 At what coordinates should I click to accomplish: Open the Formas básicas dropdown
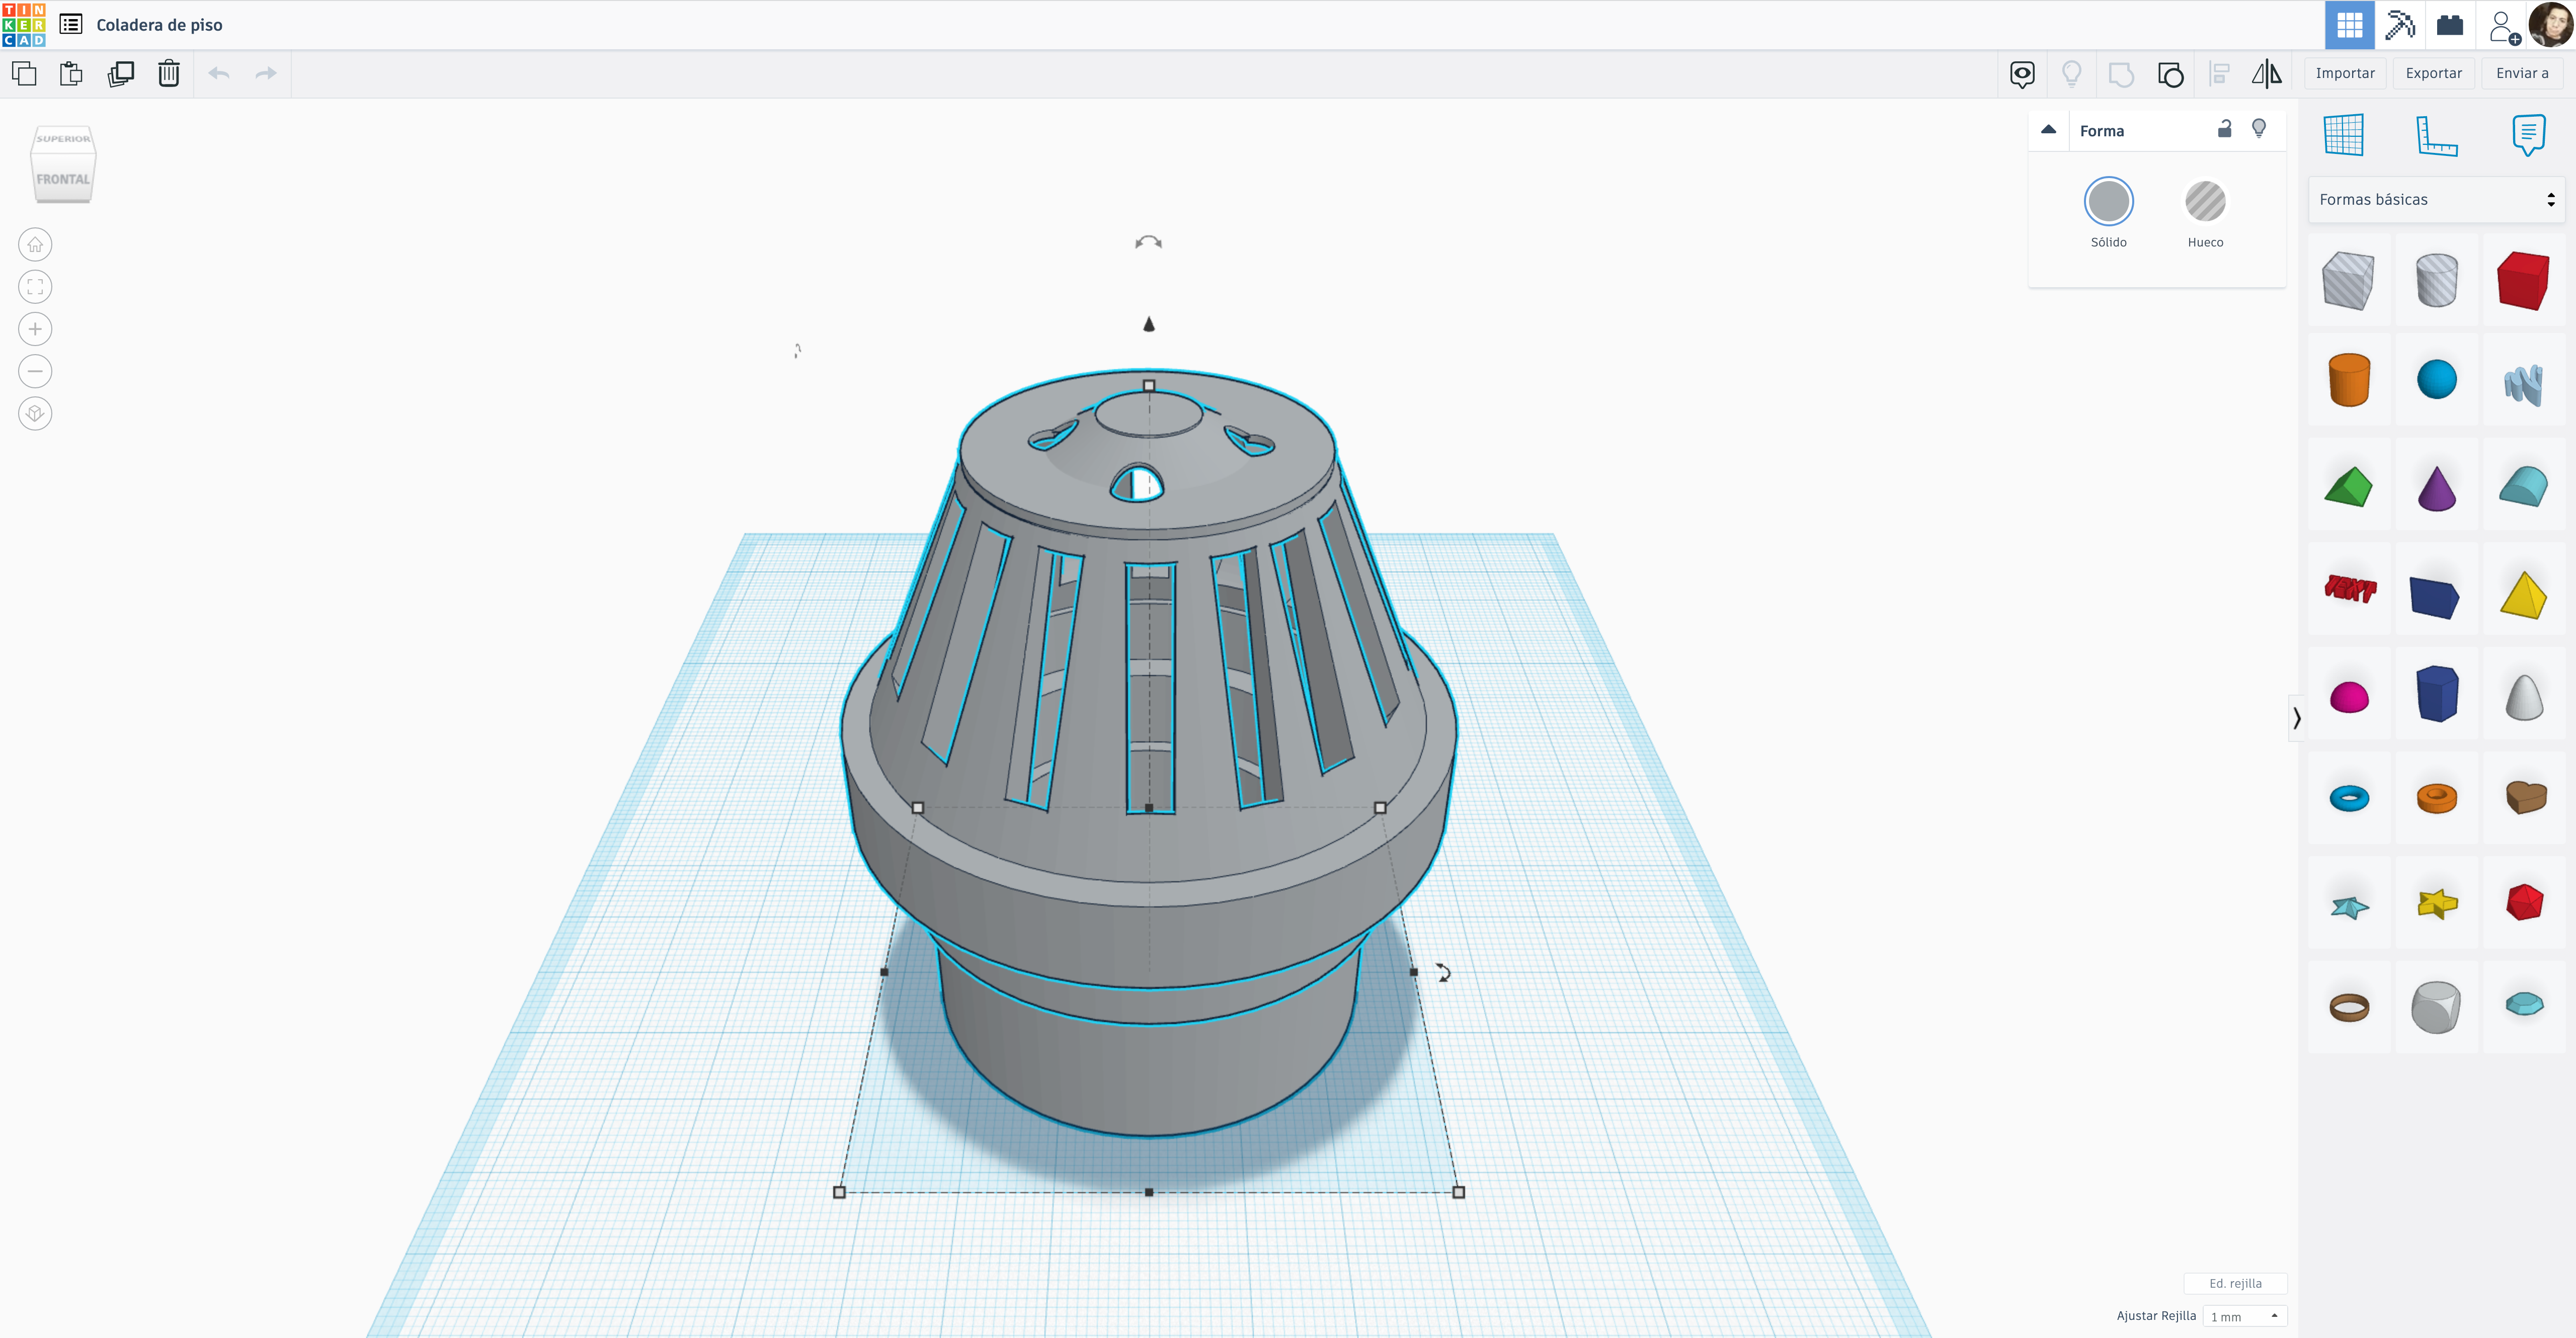2435,200
